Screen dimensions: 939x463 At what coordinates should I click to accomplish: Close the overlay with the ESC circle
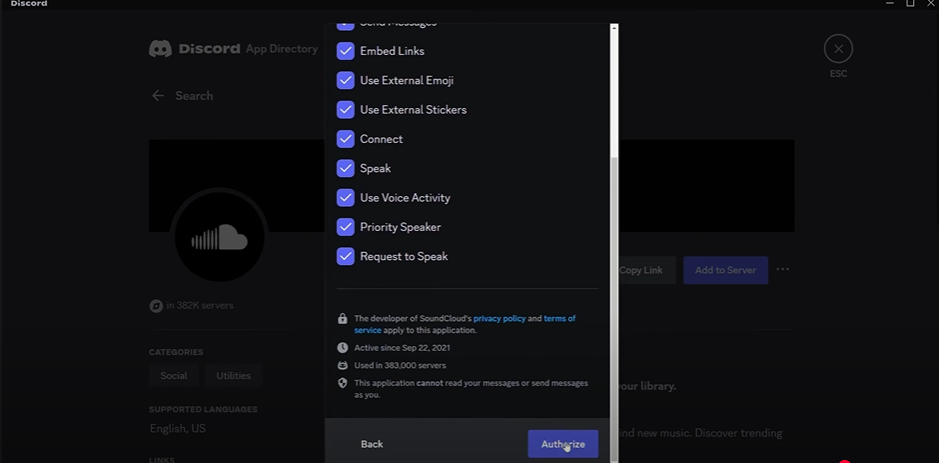[x=838, y=49]
